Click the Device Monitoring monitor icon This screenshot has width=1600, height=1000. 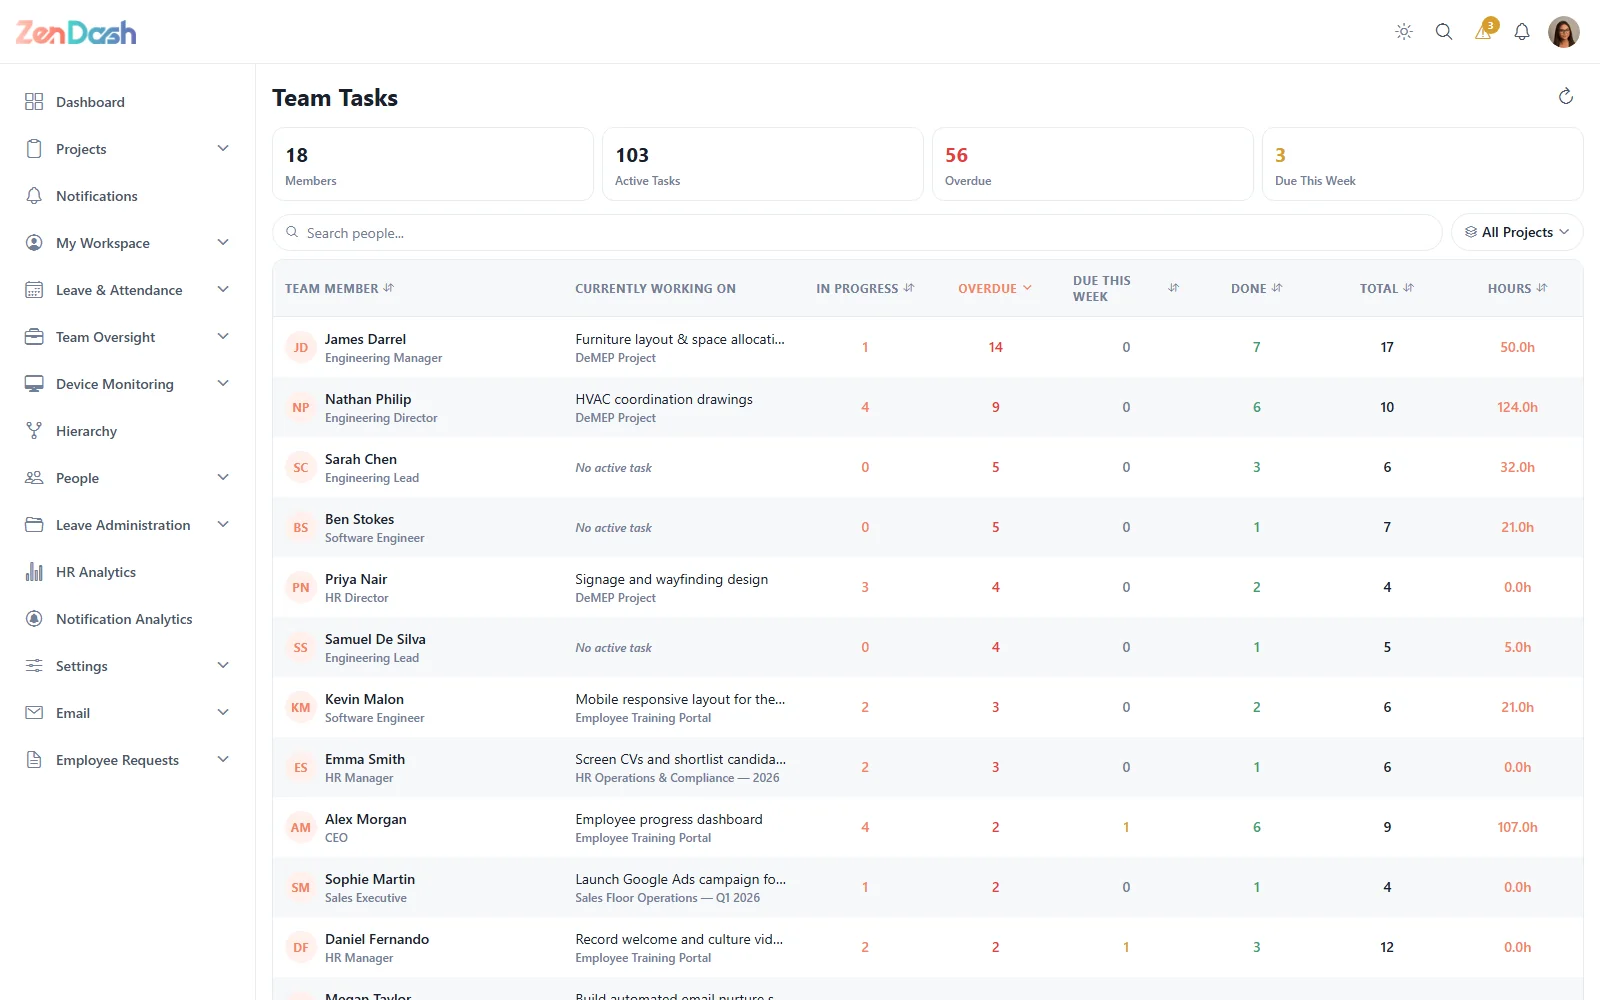coord(34,384)
